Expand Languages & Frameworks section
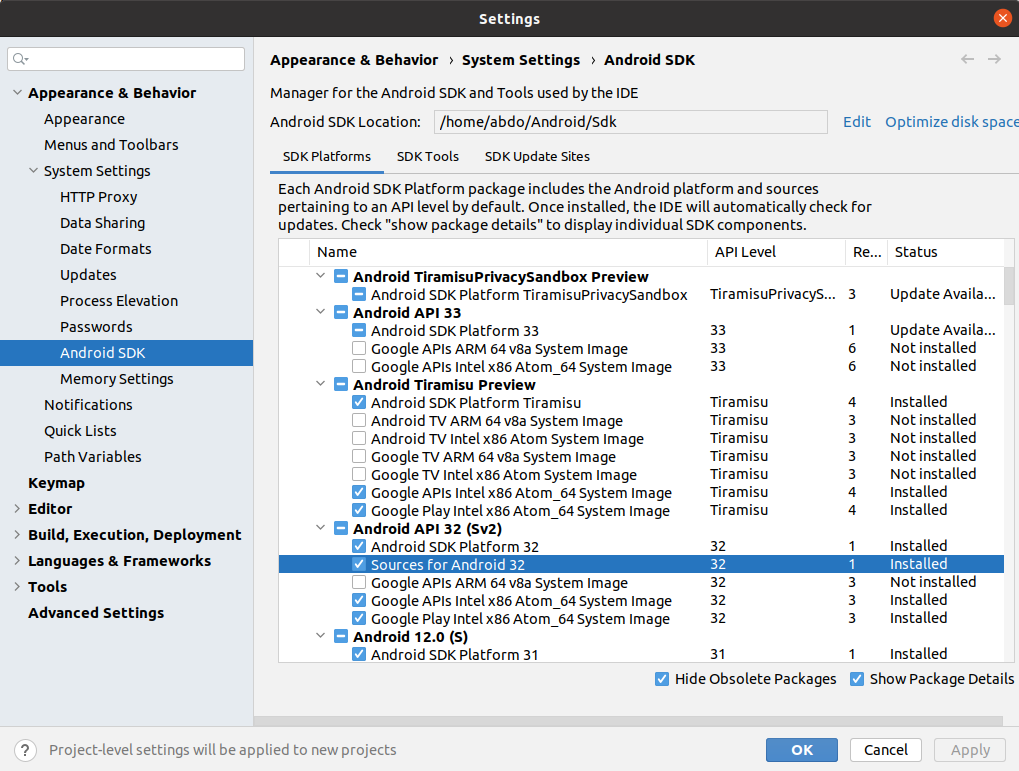 (x=18, y=561)
